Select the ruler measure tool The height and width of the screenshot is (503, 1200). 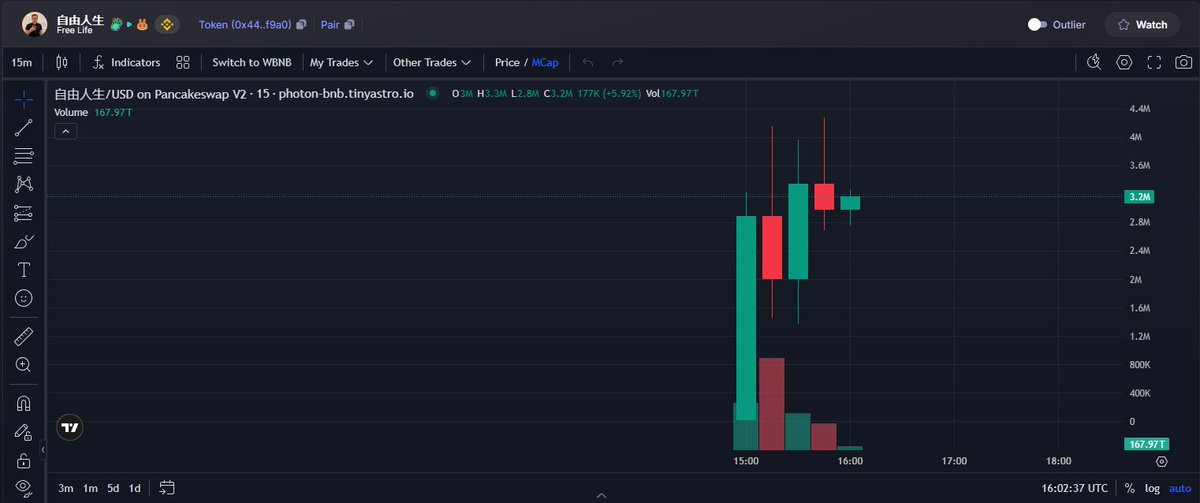(24, 337)
